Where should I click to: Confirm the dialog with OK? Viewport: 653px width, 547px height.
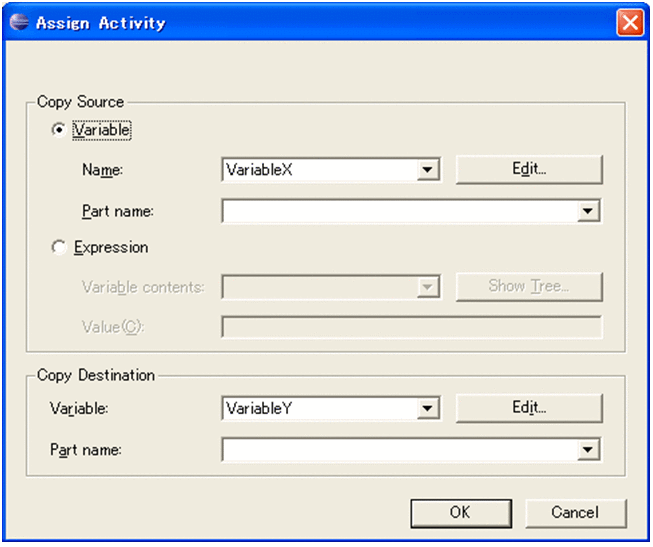click(461, 513)
